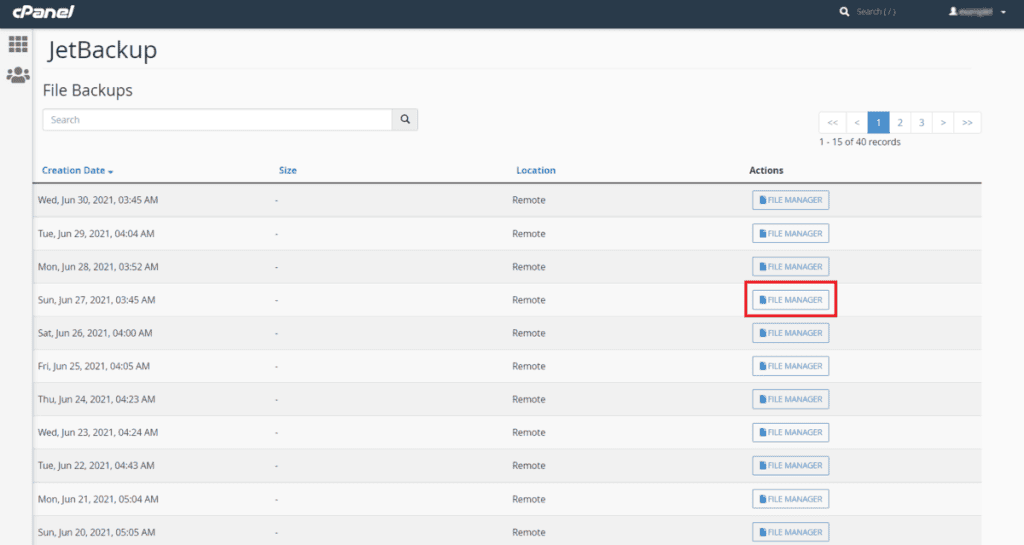The width and height of the screenshot is (1024, 545).
Task: Click Remote location in Jun 30 row
Action: click(x=528, y=200)
